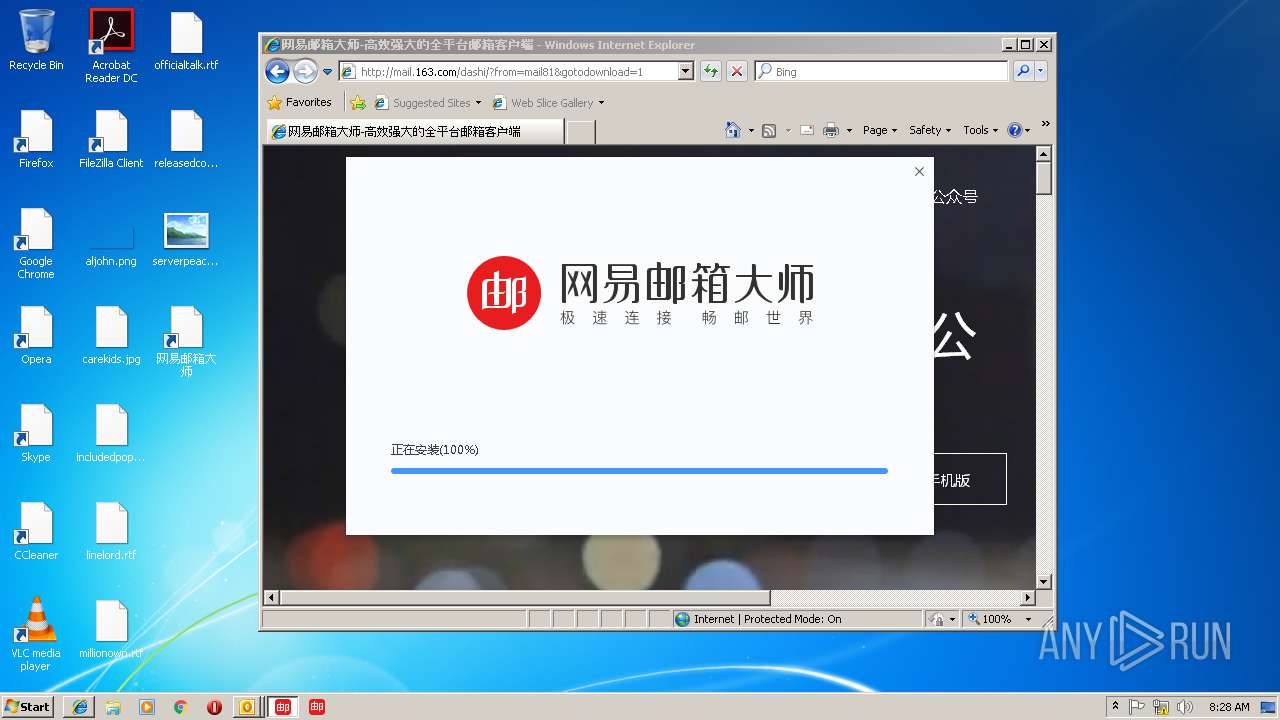Launch VLC media player desktop shortcut
This screenshot has width=1280, height=720.
36,635
